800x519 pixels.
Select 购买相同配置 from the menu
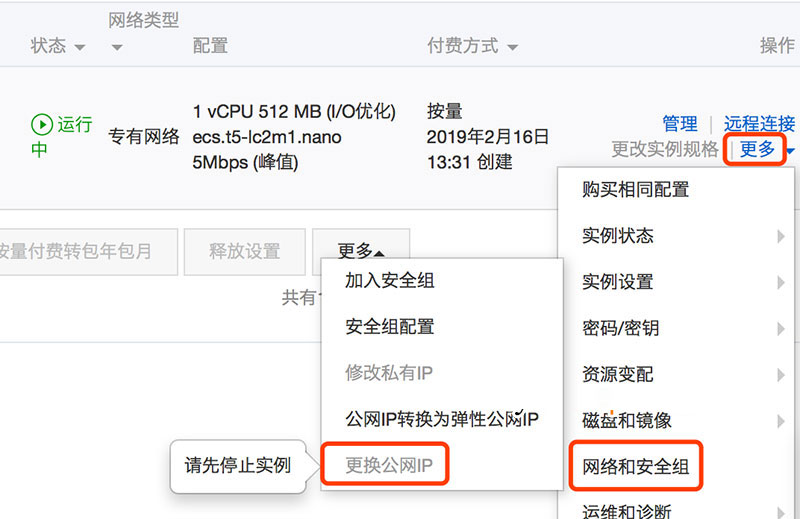pos(635,189)
